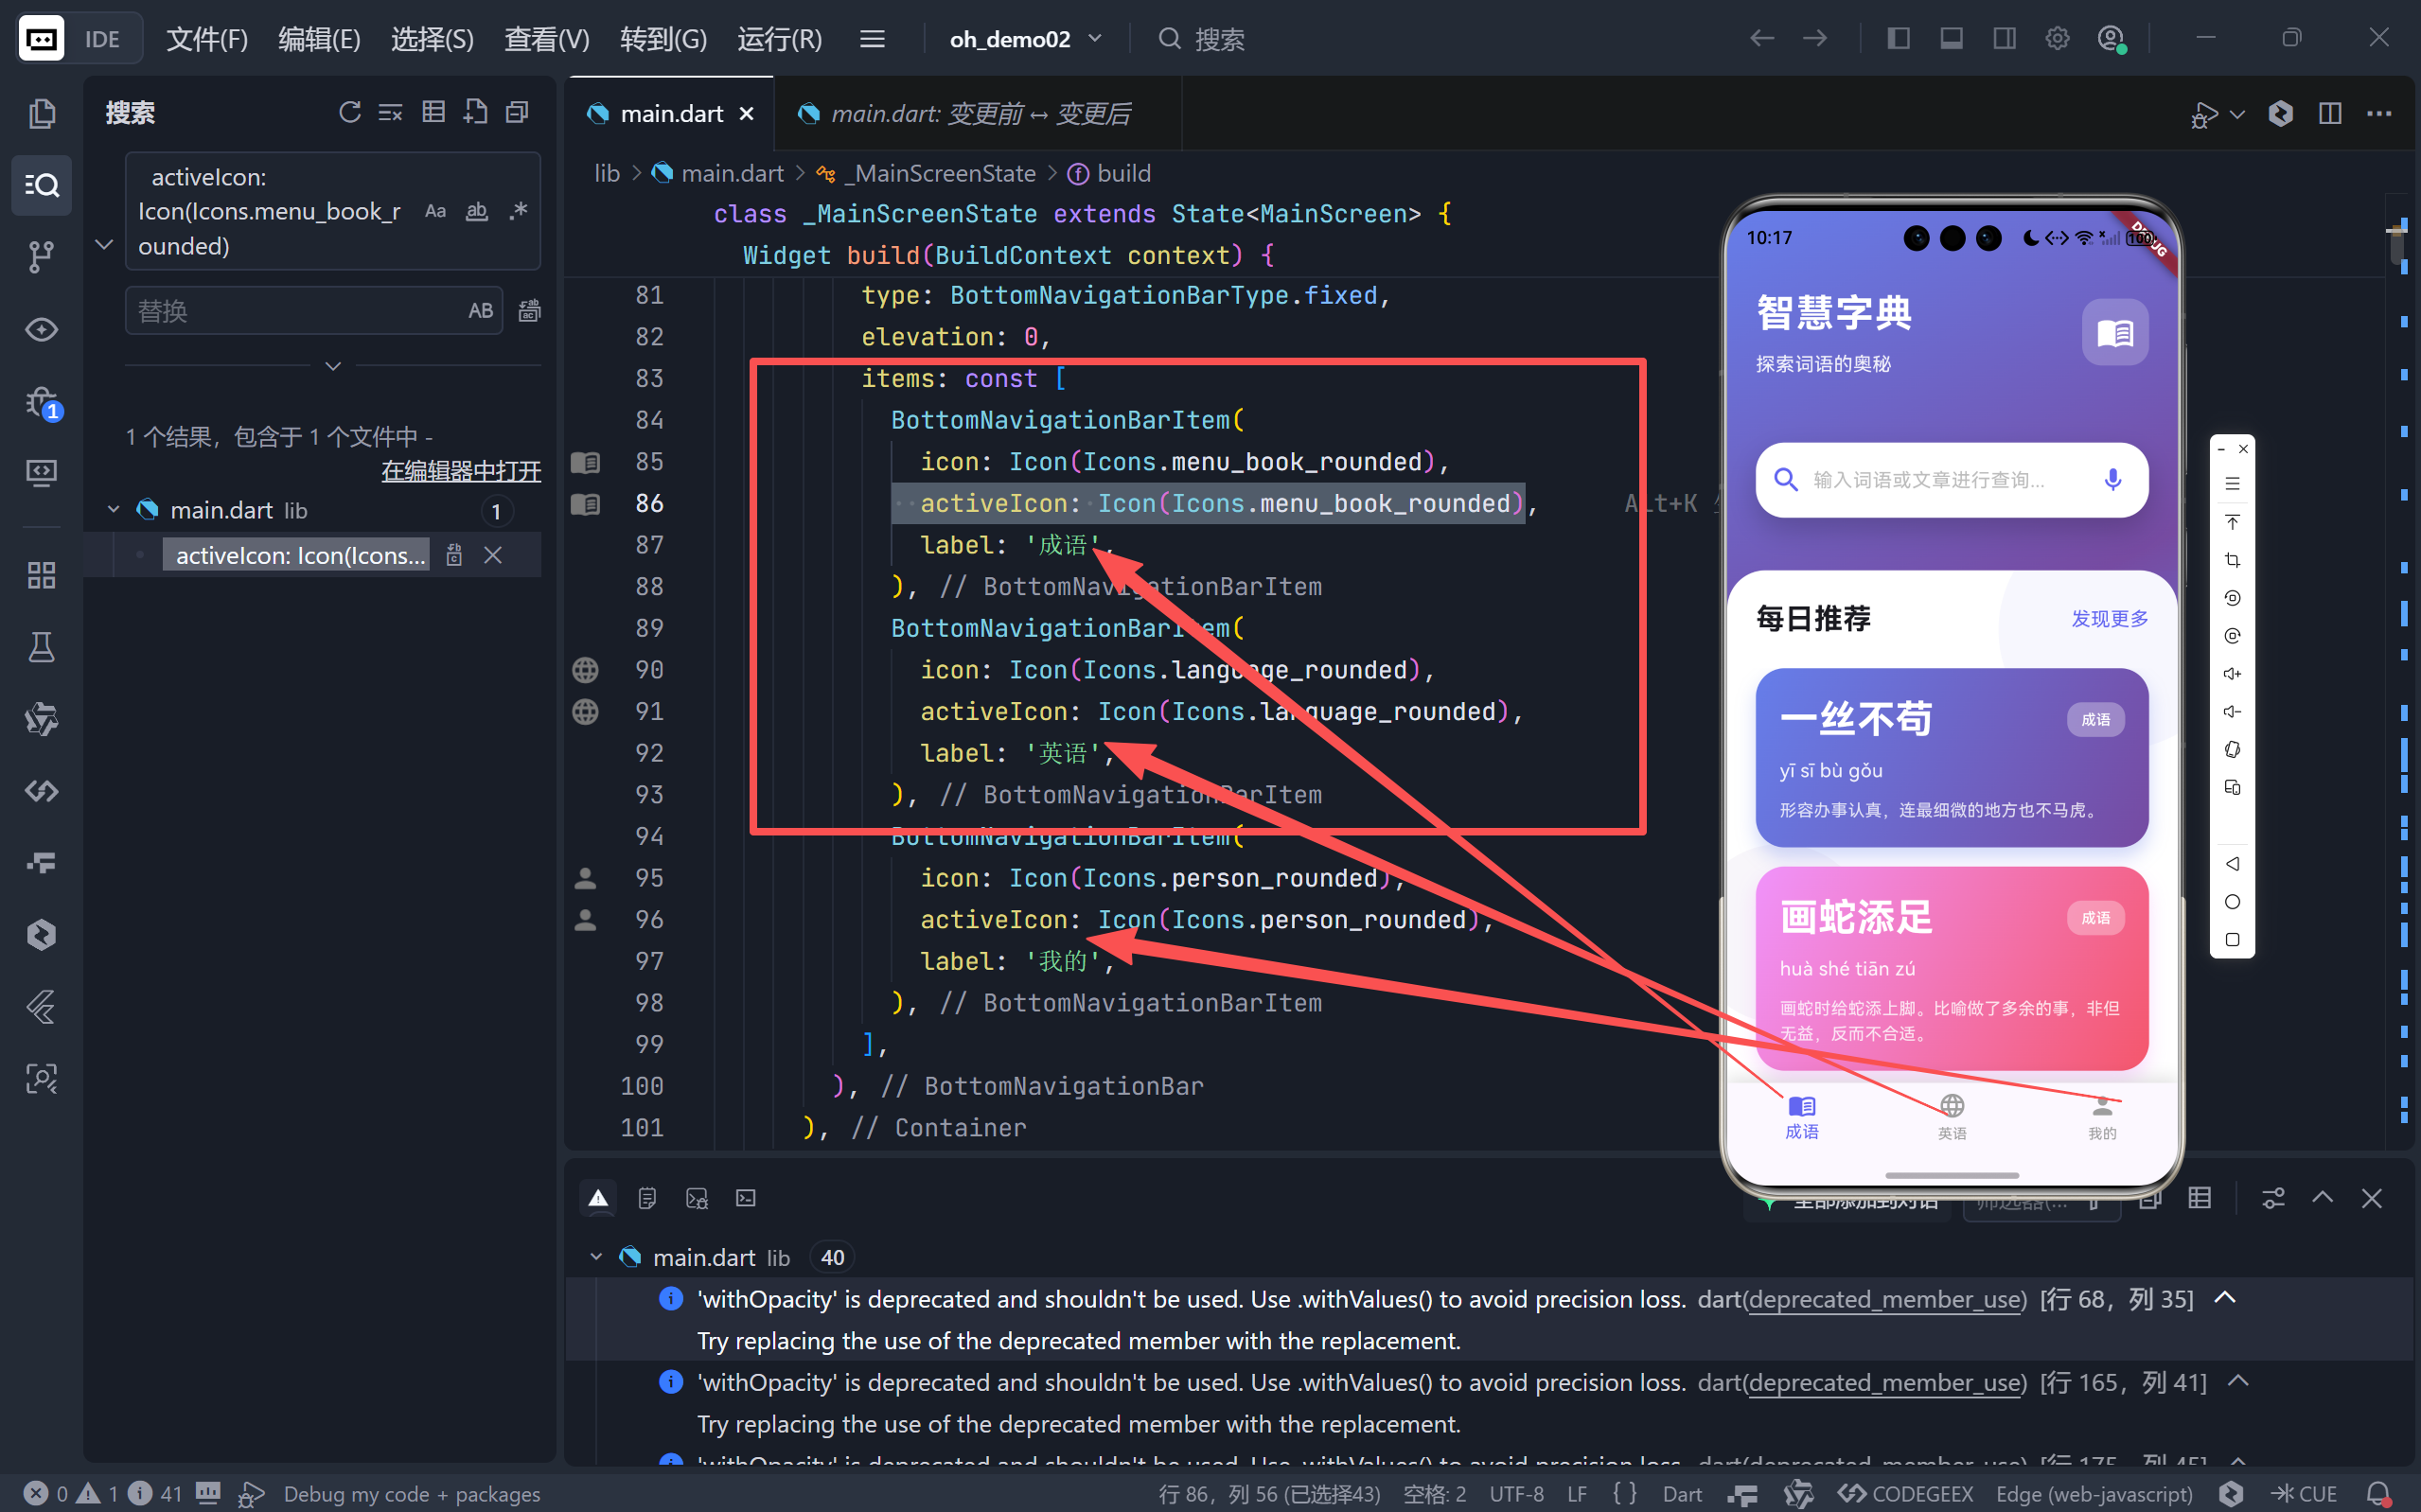Click the 在编辑器中打开 link

(x=461, y=471)
